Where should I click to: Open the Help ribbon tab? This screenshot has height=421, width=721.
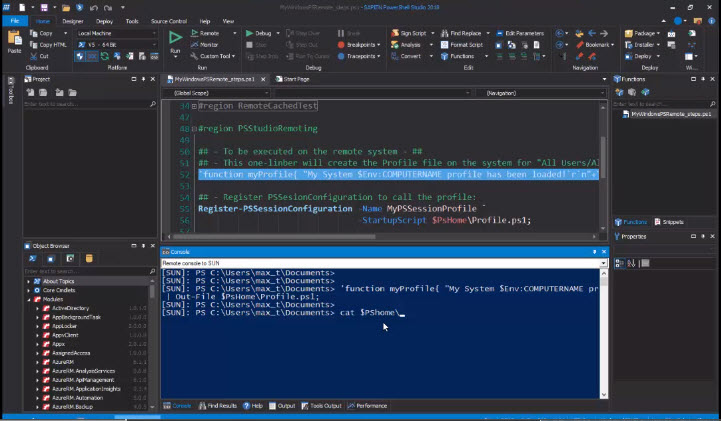pyautogui.click(x=205, y=21)
